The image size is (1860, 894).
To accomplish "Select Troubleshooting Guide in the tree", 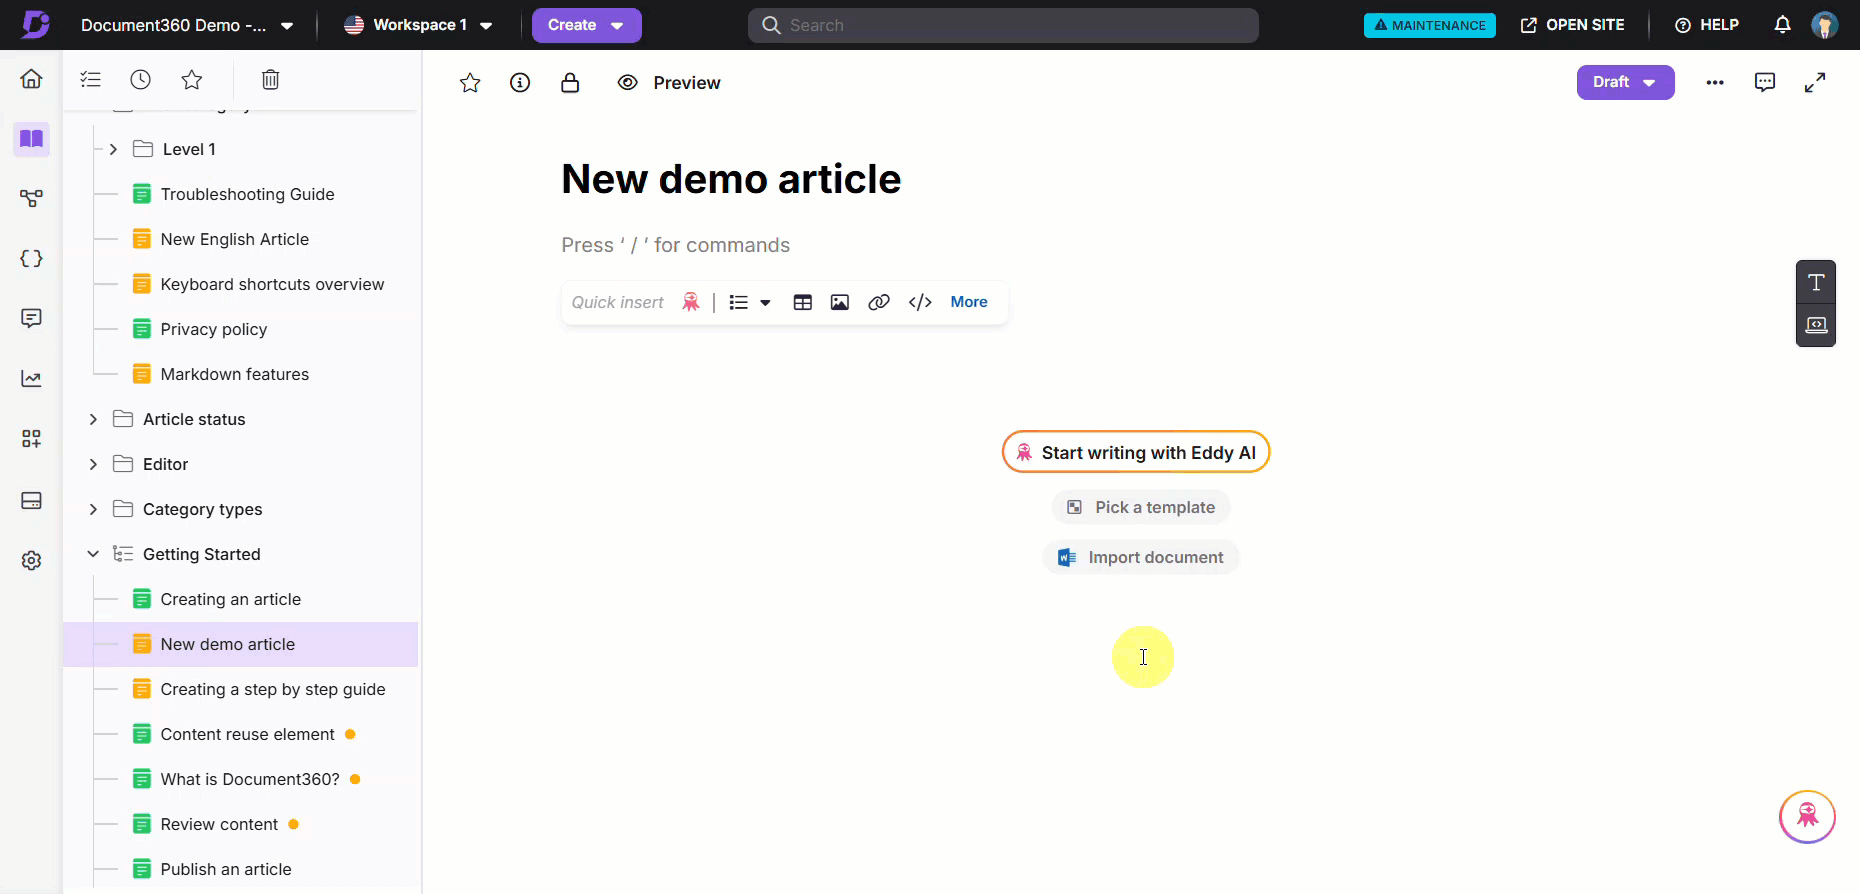I will point(247,194).
